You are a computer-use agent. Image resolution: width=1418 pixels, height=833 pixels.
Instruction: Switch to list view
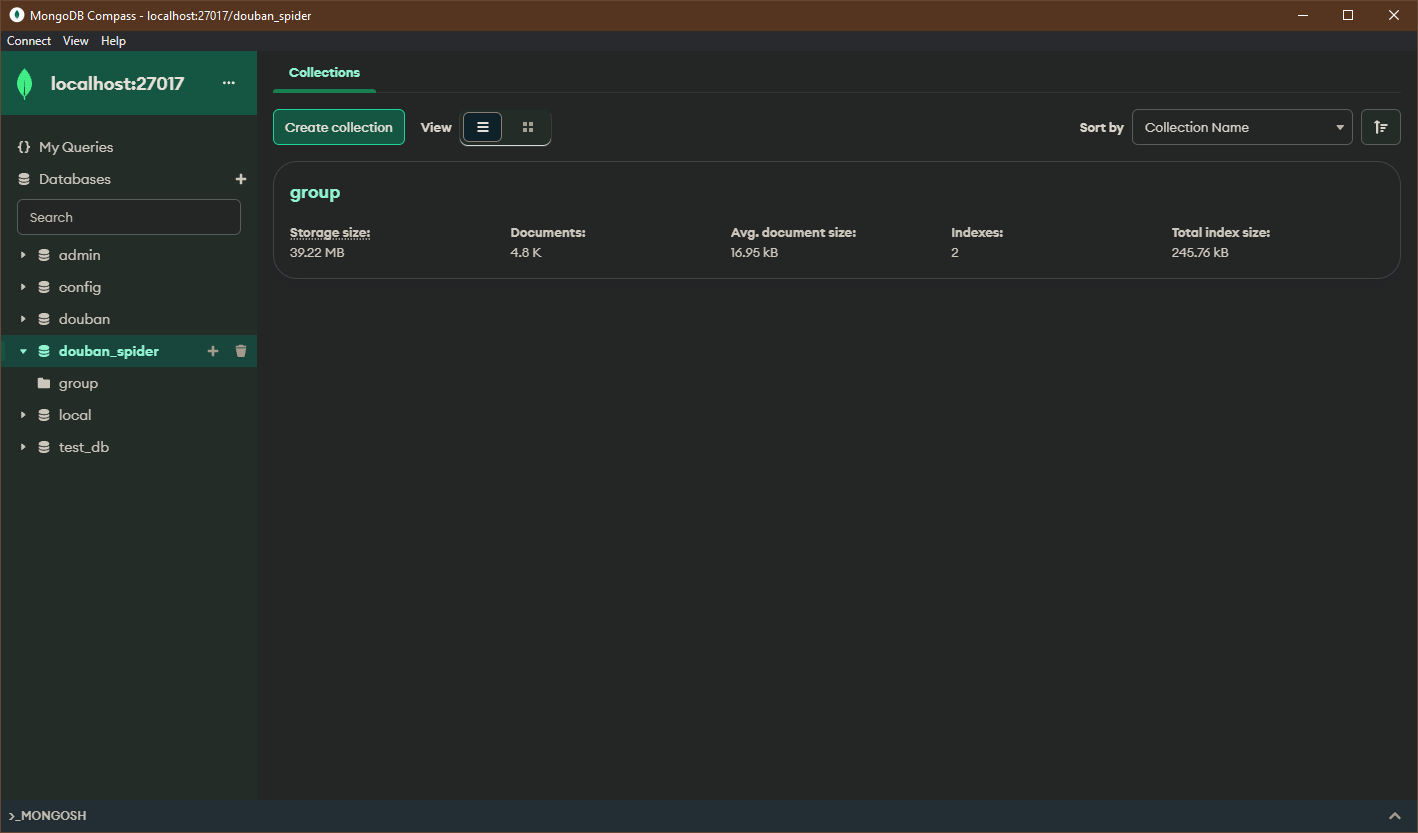[x=483, y=127]
